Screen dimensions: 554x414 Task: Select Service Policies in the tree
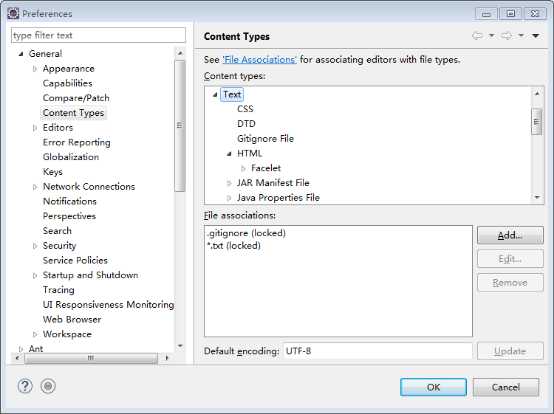click(75, 260)
